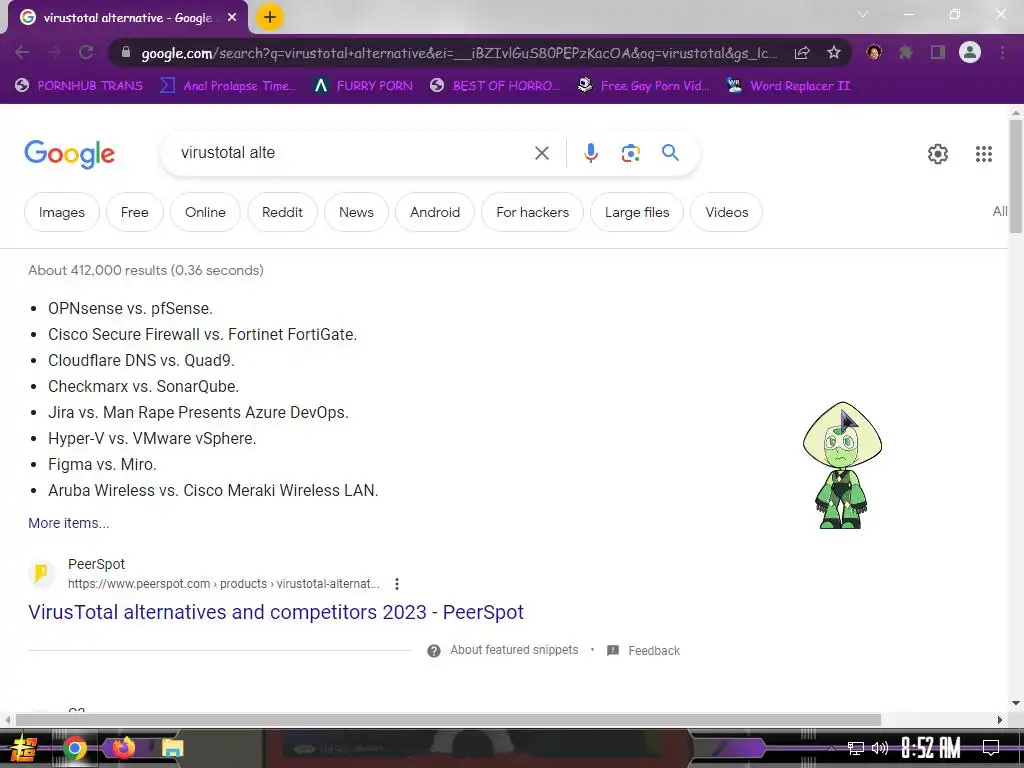Open Google quick settings gear

point(938,154)
